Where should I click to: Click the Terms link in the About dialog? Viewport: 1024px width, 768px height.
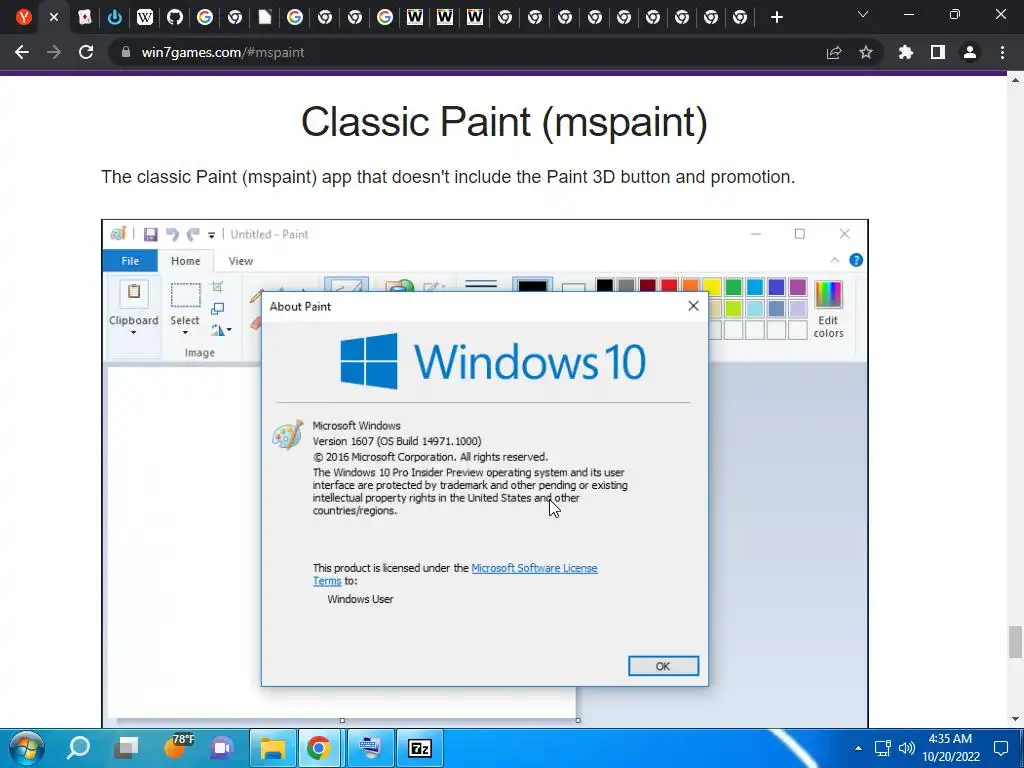click(x=327, y=581)
